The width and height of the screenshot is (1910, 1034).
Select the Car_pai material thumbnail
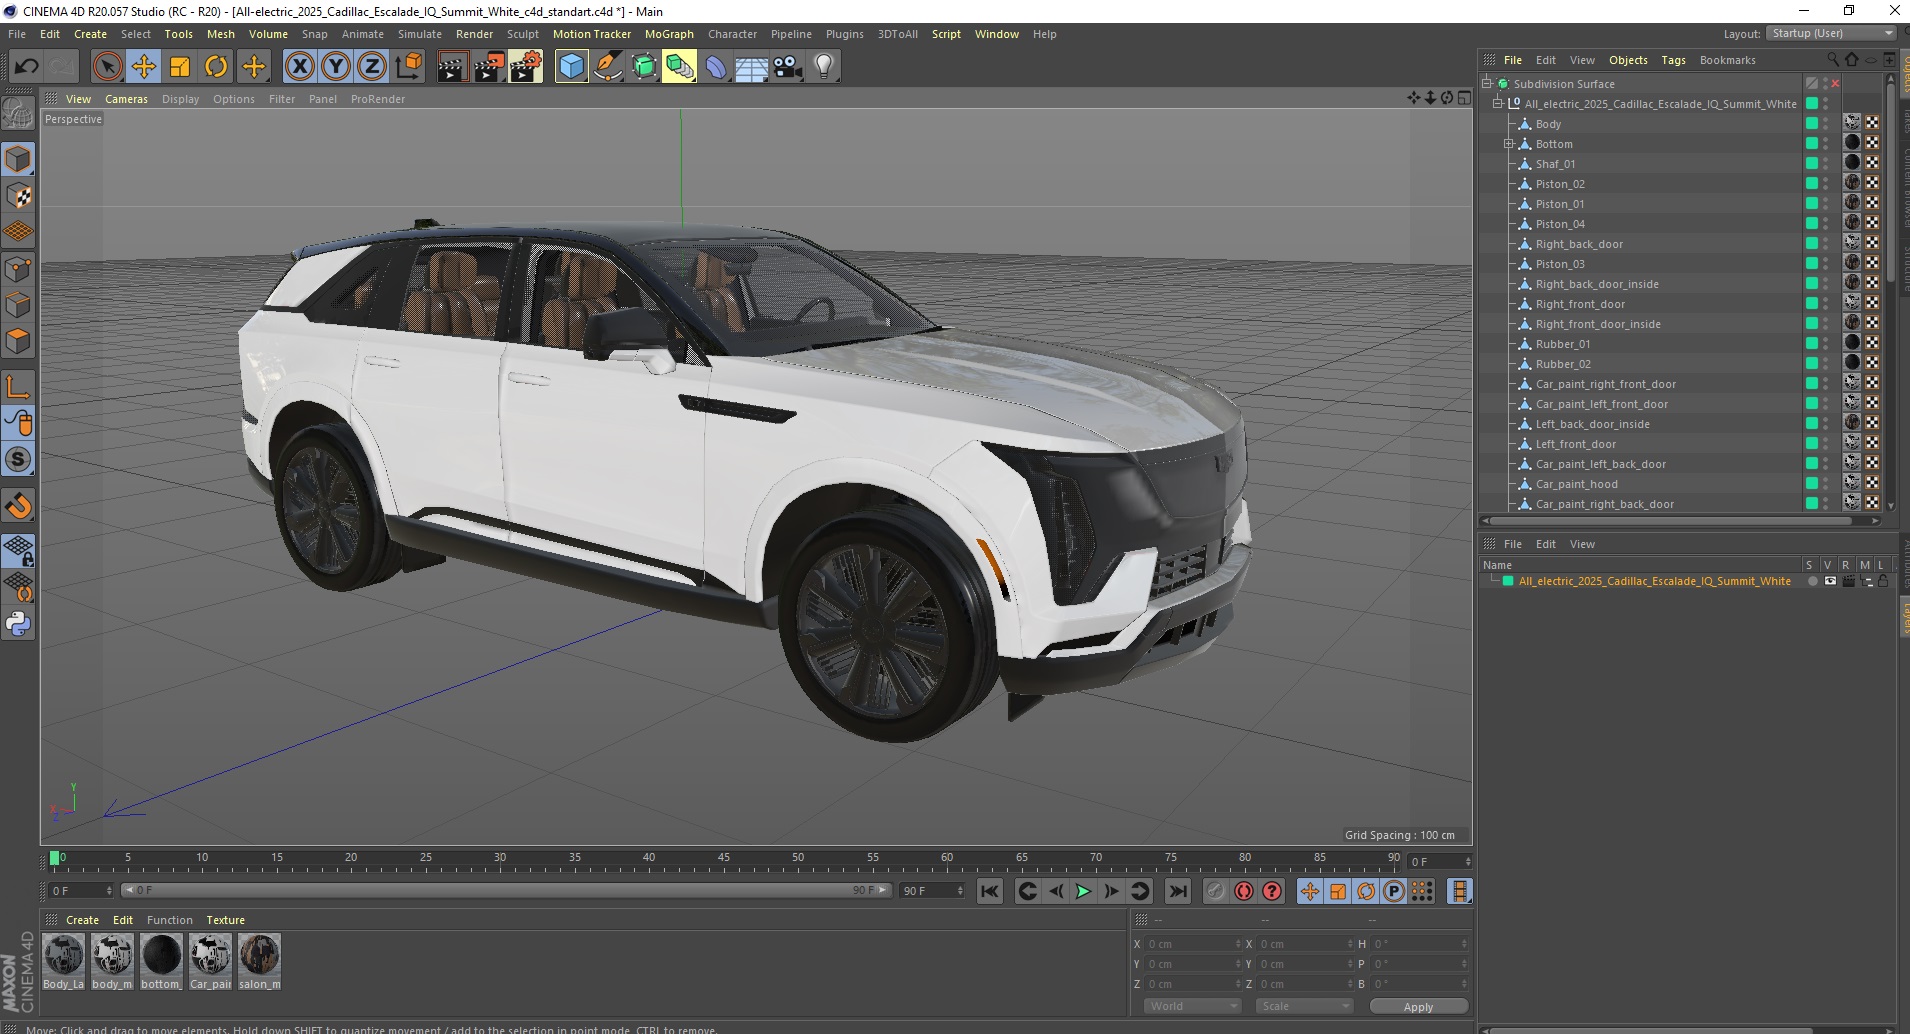[x=210, y=962]
